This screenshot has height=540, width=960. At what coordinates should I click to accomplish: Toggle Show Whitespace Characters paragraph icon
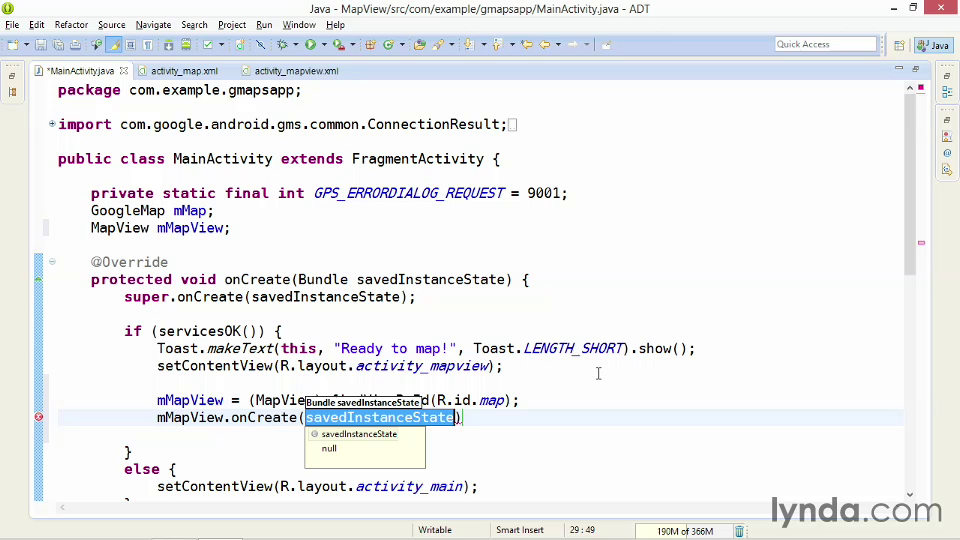[x=148, y=45]
